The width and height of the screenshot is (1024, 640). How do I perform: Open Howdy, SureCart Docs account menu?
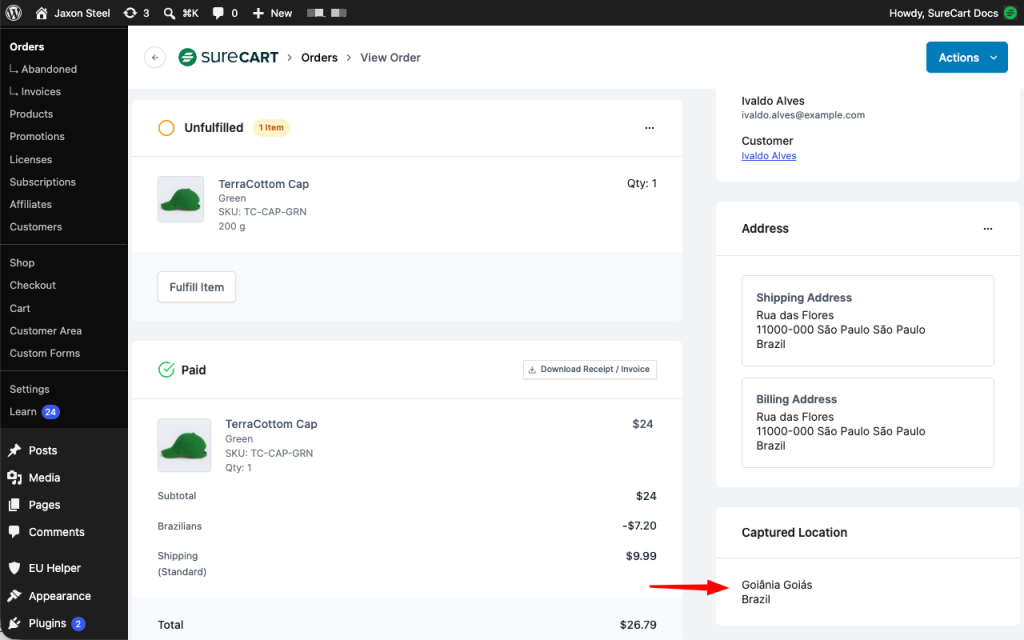[x=943, y=13]
